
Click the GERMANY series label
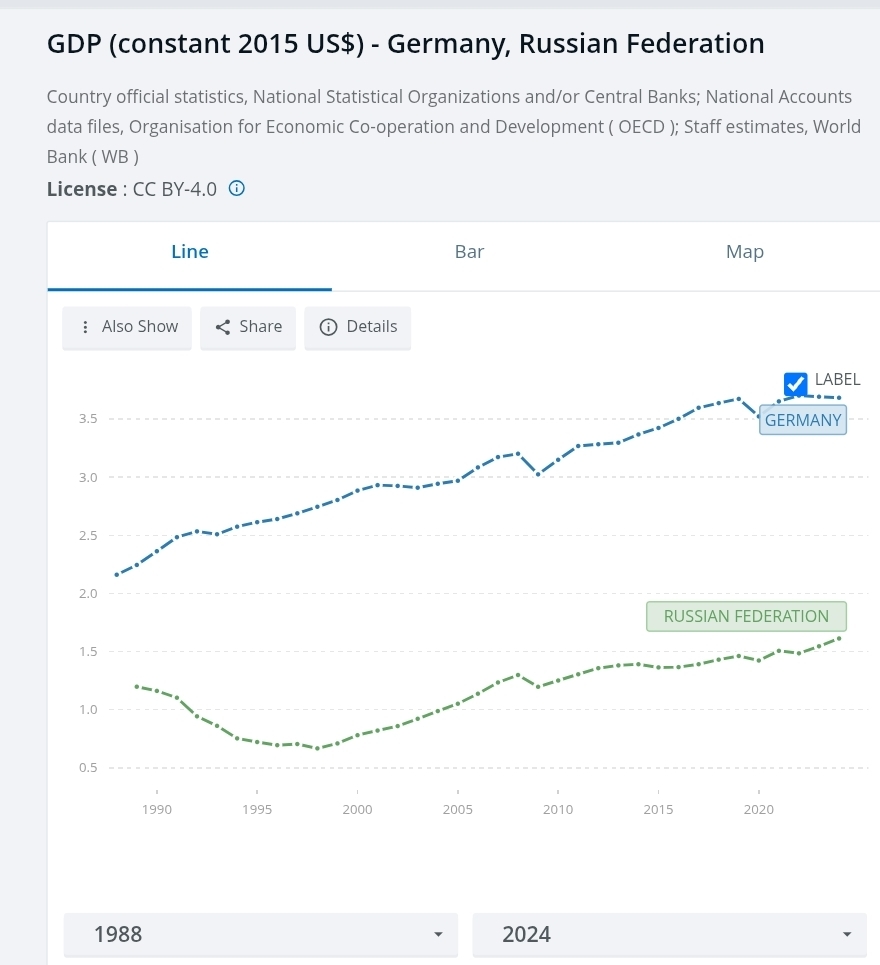pos(803,420)
